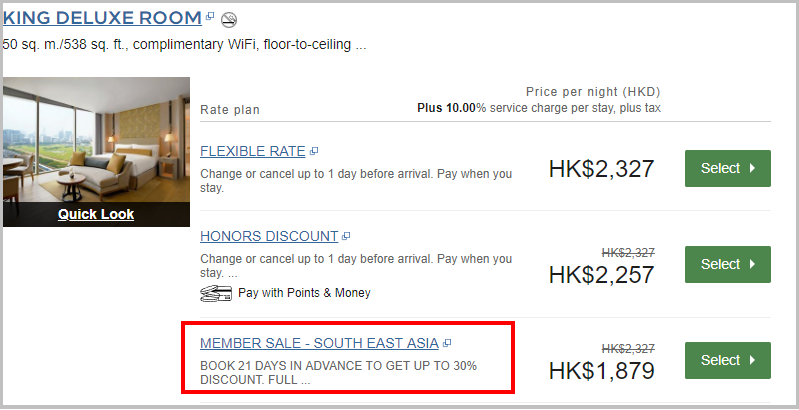Select the Honors Discount rate at HK$2,257
The image size is (799, 410).
point(728,264)
